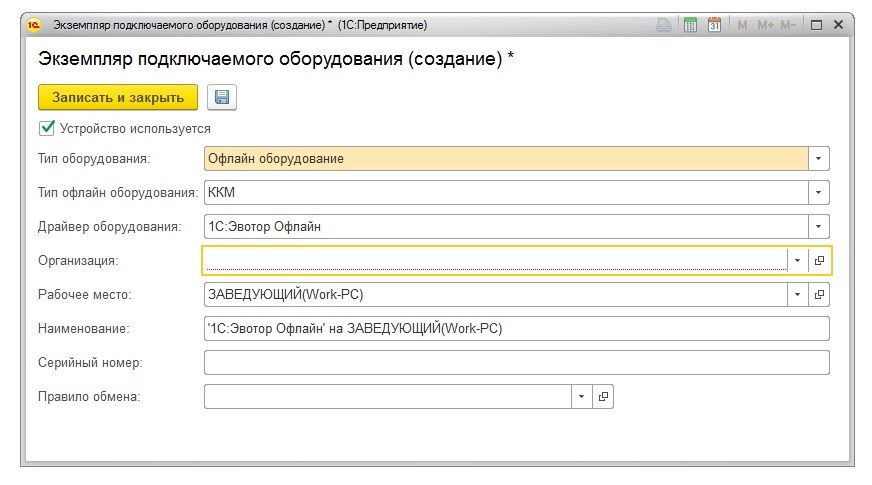
Task: Click the diskette save icon button
Action: pos(222,97)
